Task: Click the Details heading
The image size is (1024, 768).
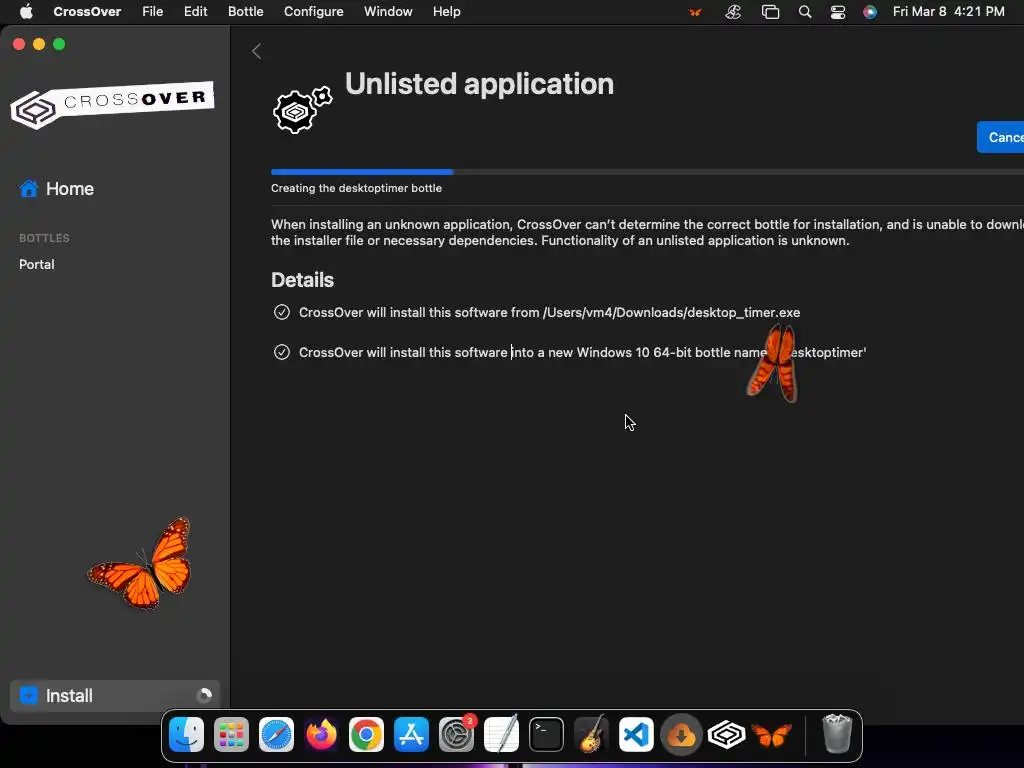Action: point(302,280)
